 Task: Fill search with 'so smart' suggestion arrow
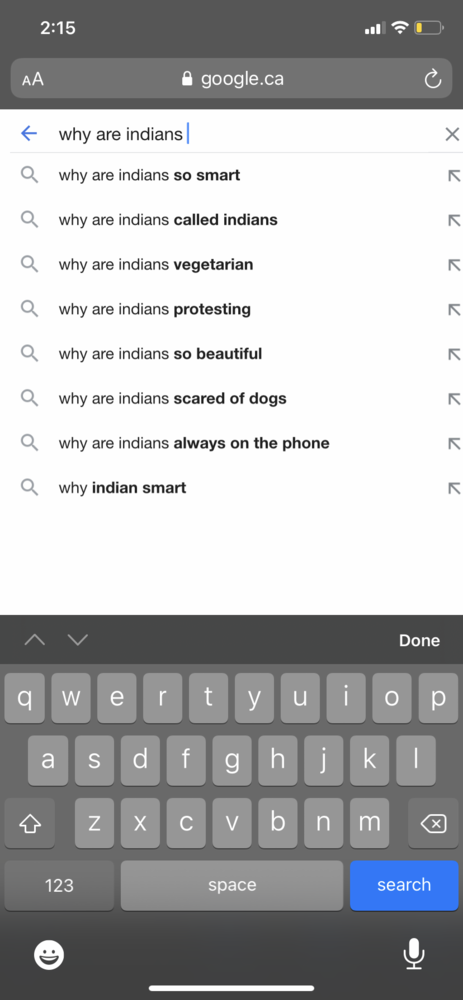(454, 175)
